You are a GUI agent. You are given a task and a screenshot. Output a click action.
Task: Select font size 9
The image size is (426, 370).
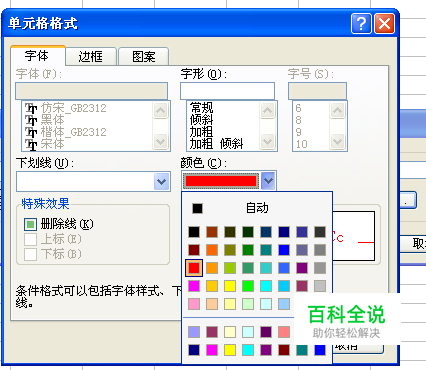(298, 132)
